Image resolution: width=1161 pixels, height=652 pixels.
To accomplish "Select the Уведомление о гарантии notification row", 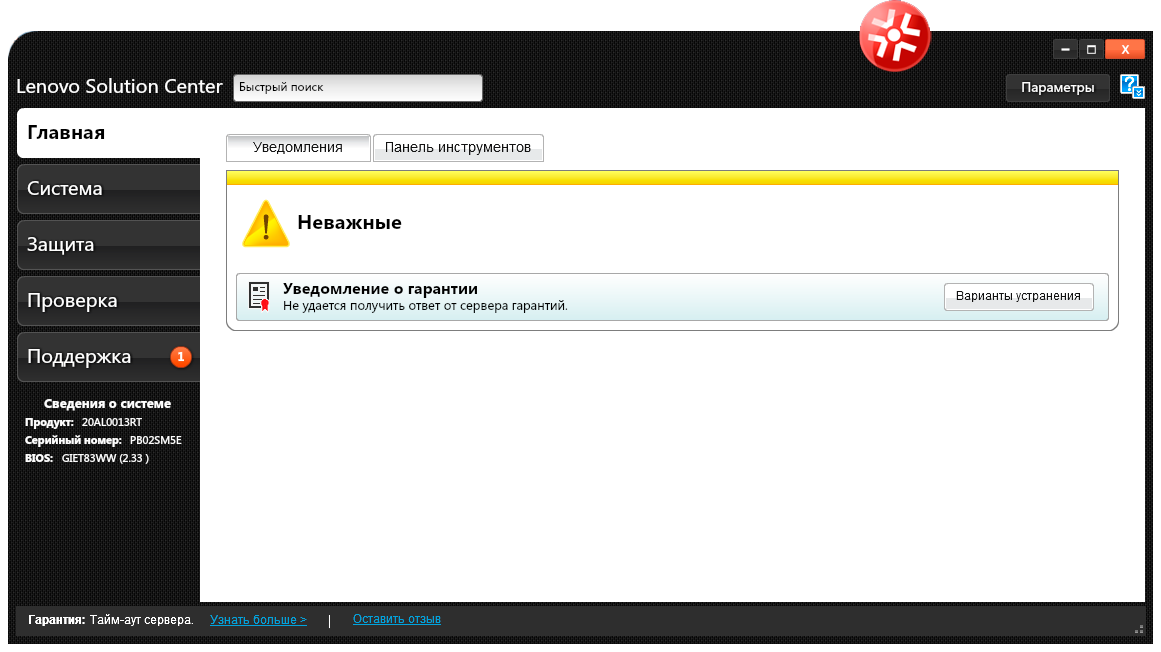I will click(x=672, y=297).
